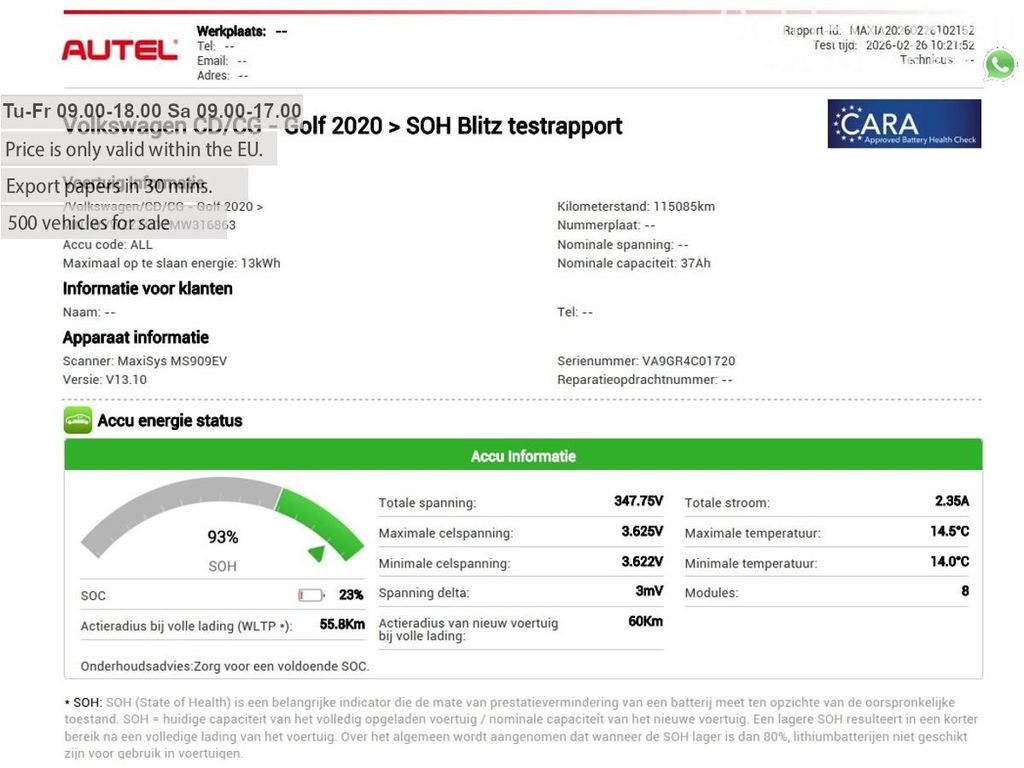This screenshot has height=768, width=1024.
Task: Select the Maximale temperatuur 14.5°C value
Action: point(949,531)
